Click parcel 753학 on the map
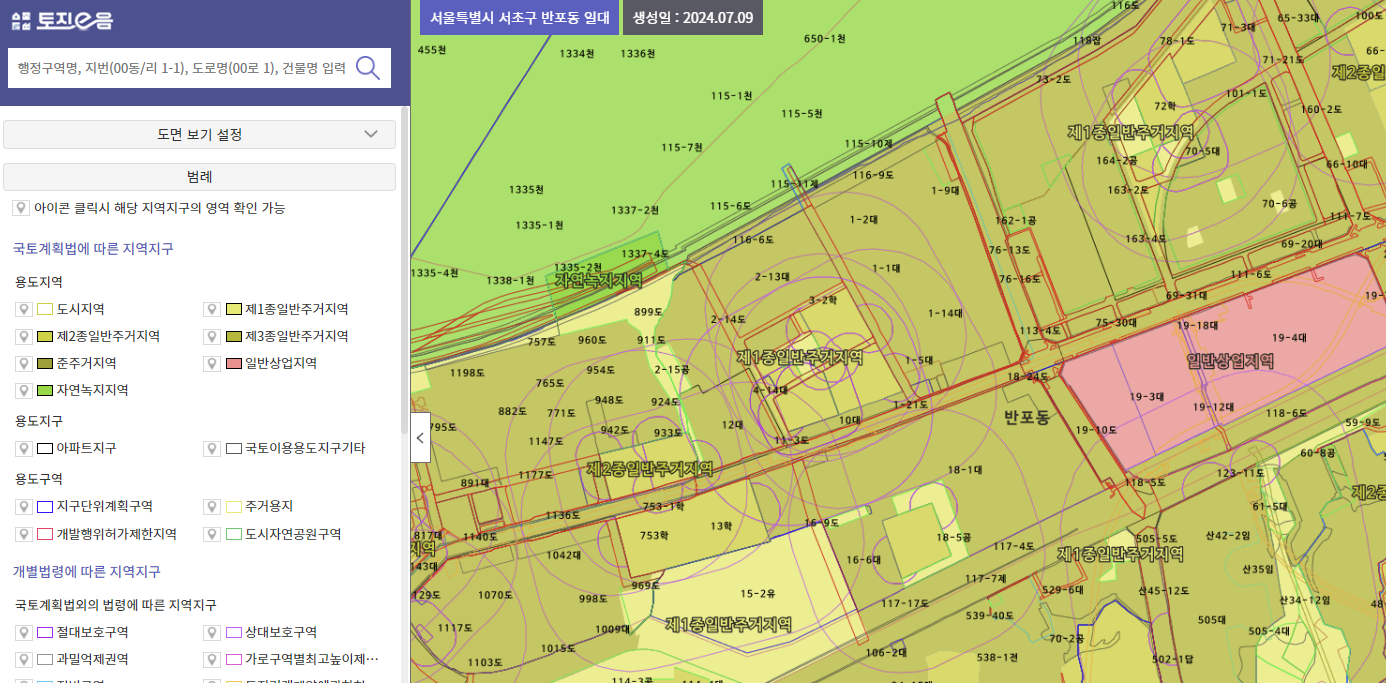Viewport: 1386px width, 683px height. click(x=654, y=535)
